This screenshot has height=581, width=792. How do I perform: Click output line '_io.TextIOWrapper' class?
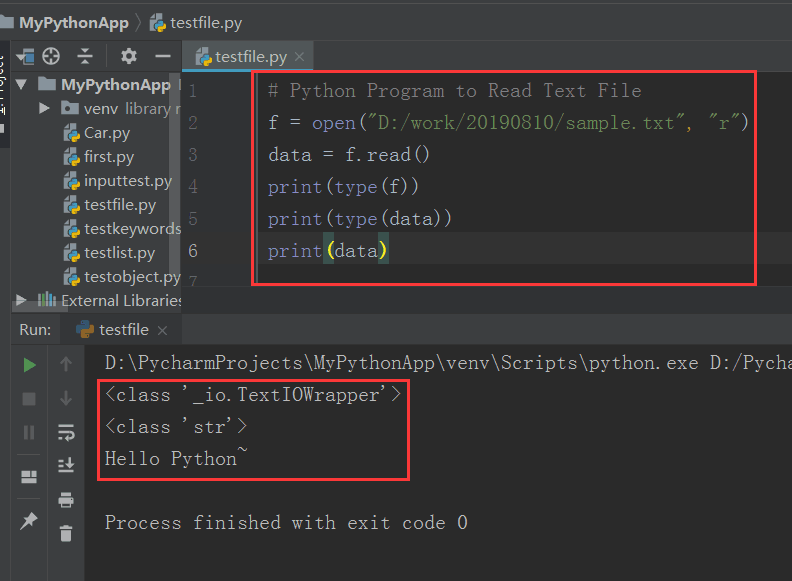[x=253, y=395]
